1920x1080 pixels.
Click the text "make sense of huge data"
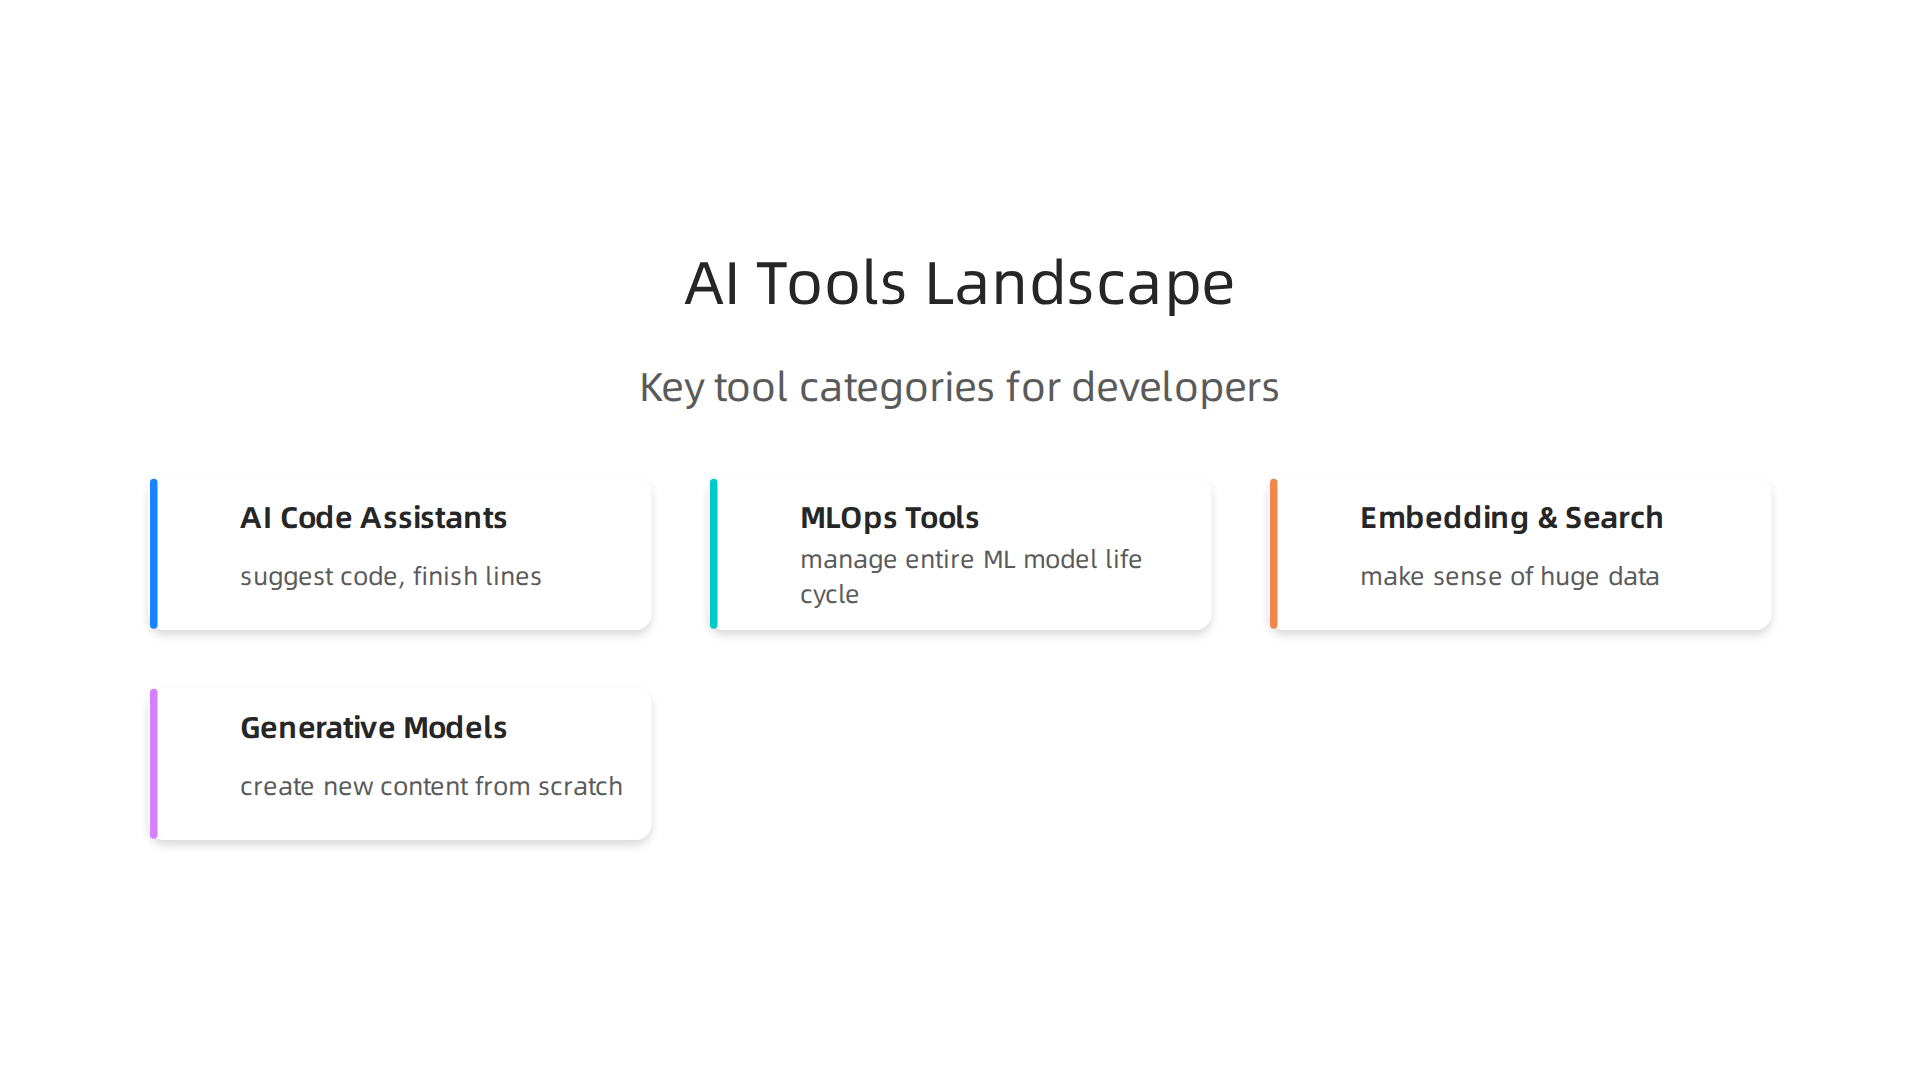[1510, 577]
